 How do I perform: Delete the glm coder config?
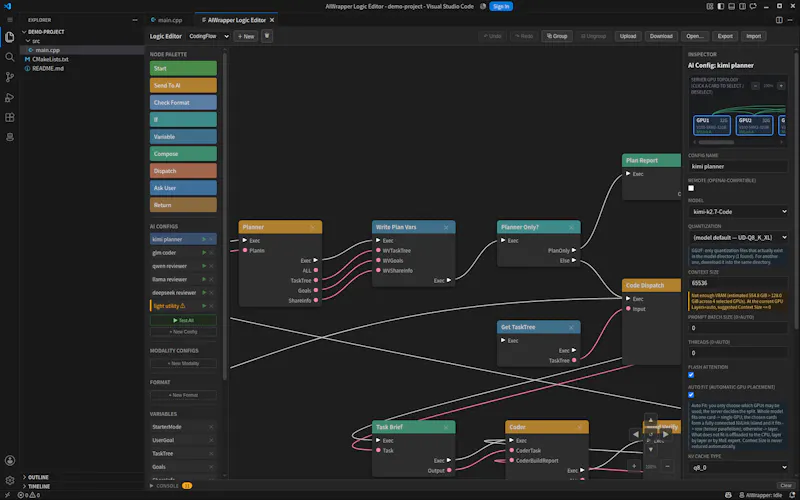point(211,253)
